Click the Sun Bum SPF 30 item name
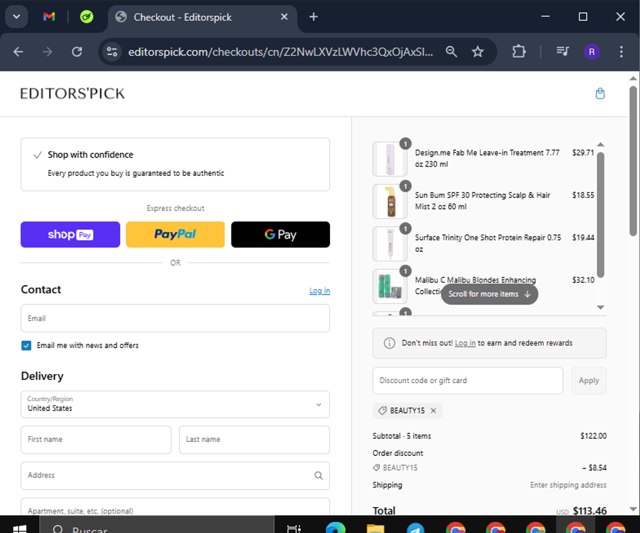Viewport: 640px width, 533px height. coord(482,201)
